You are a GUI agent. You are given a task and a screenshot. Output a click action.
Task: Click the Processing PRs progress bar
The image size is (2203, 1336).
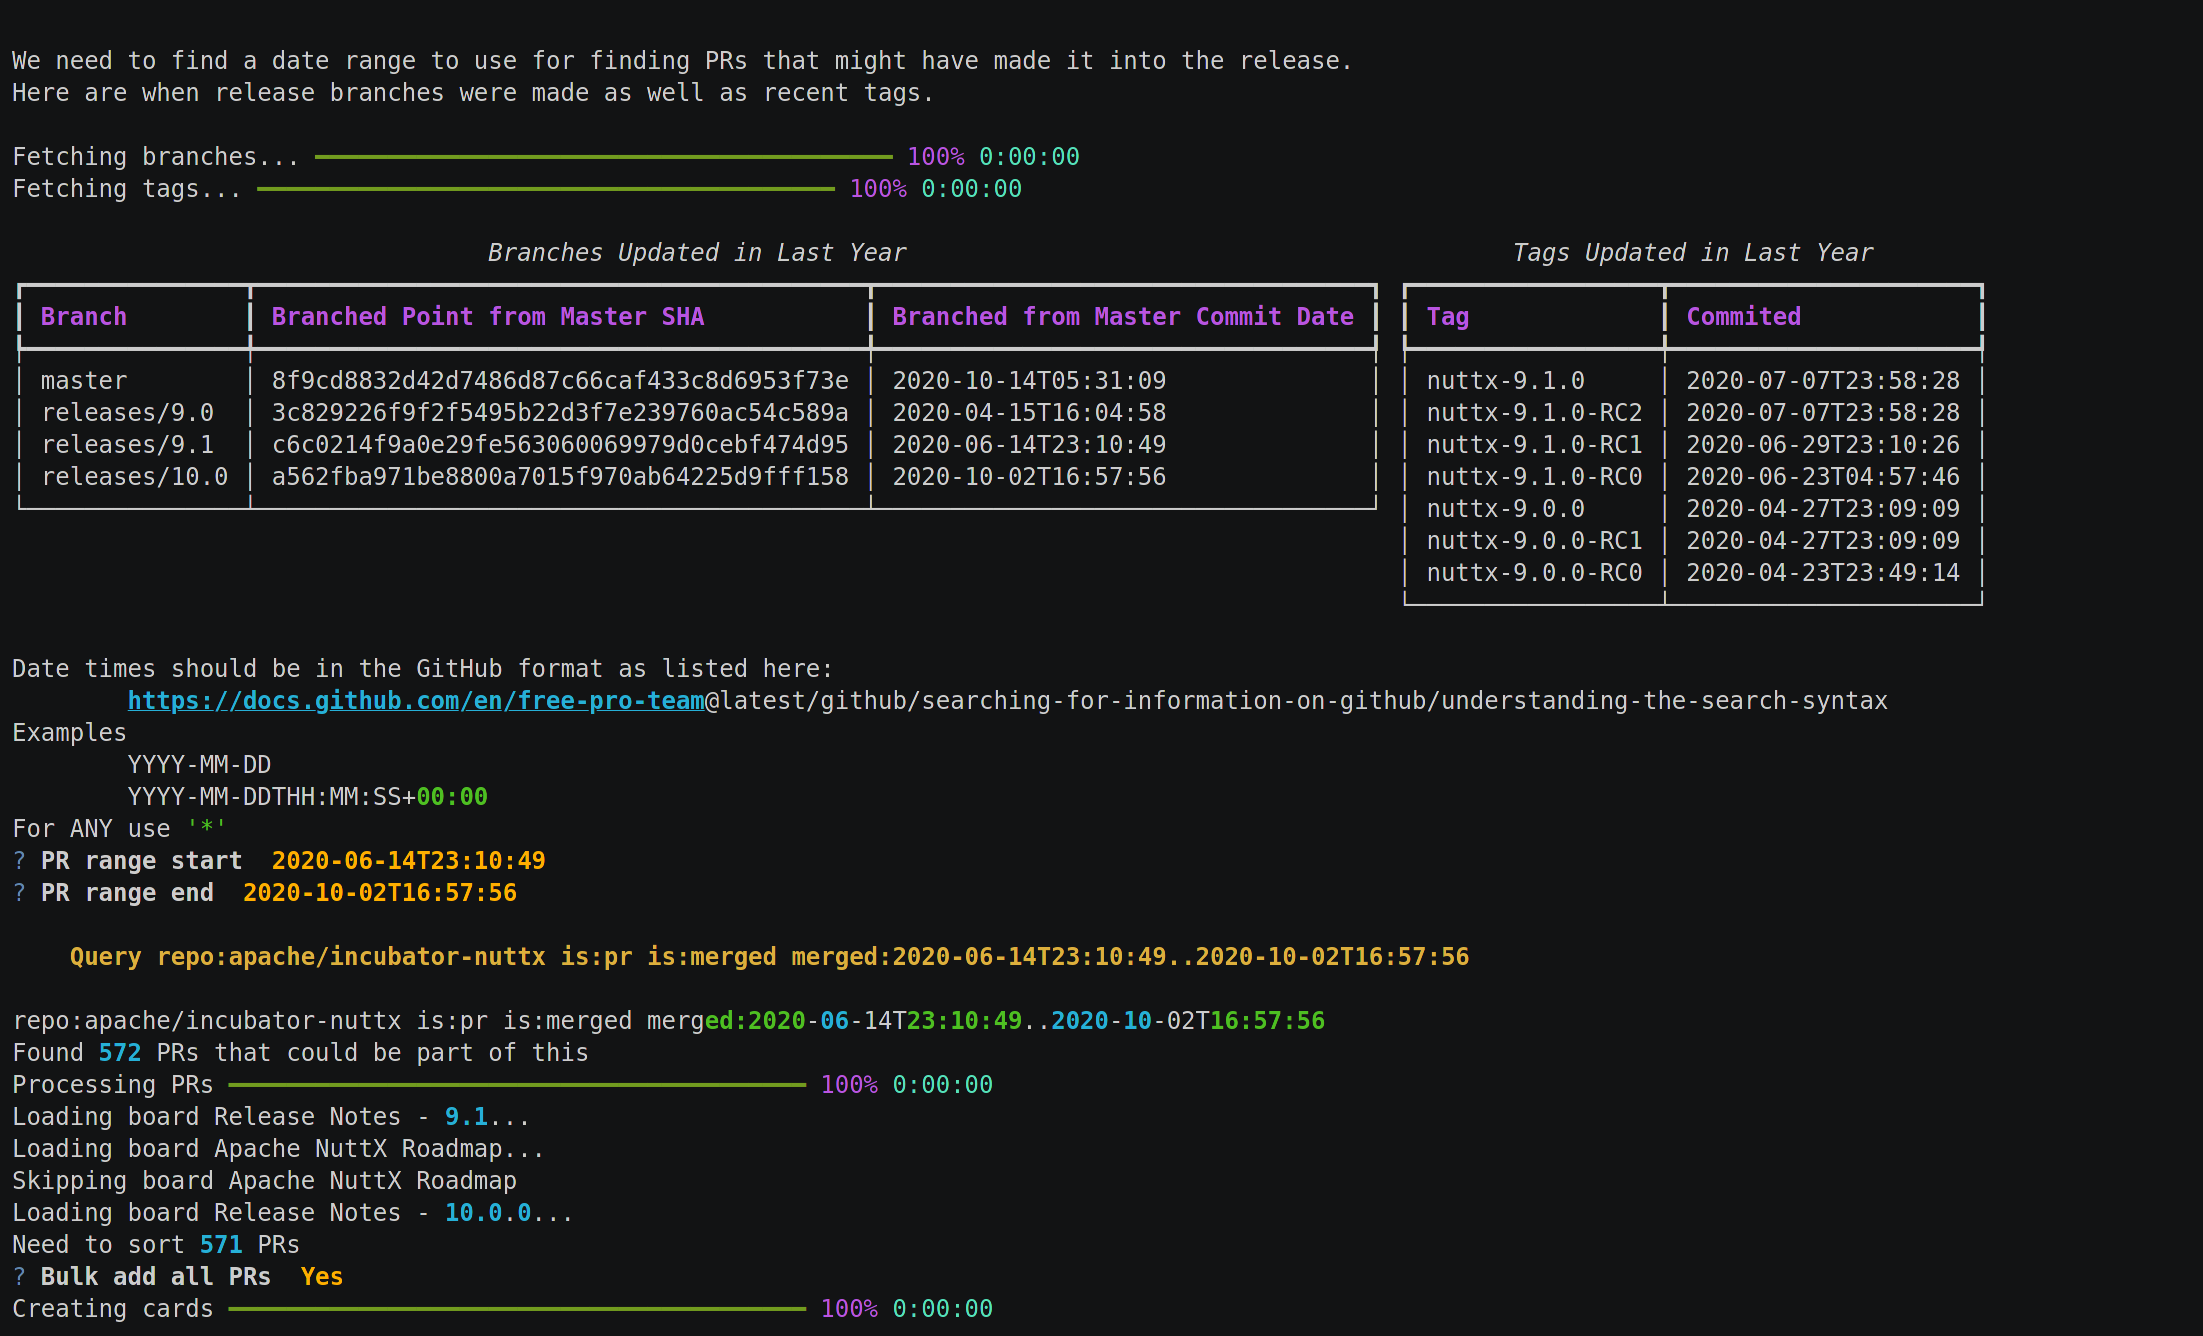516,1085
